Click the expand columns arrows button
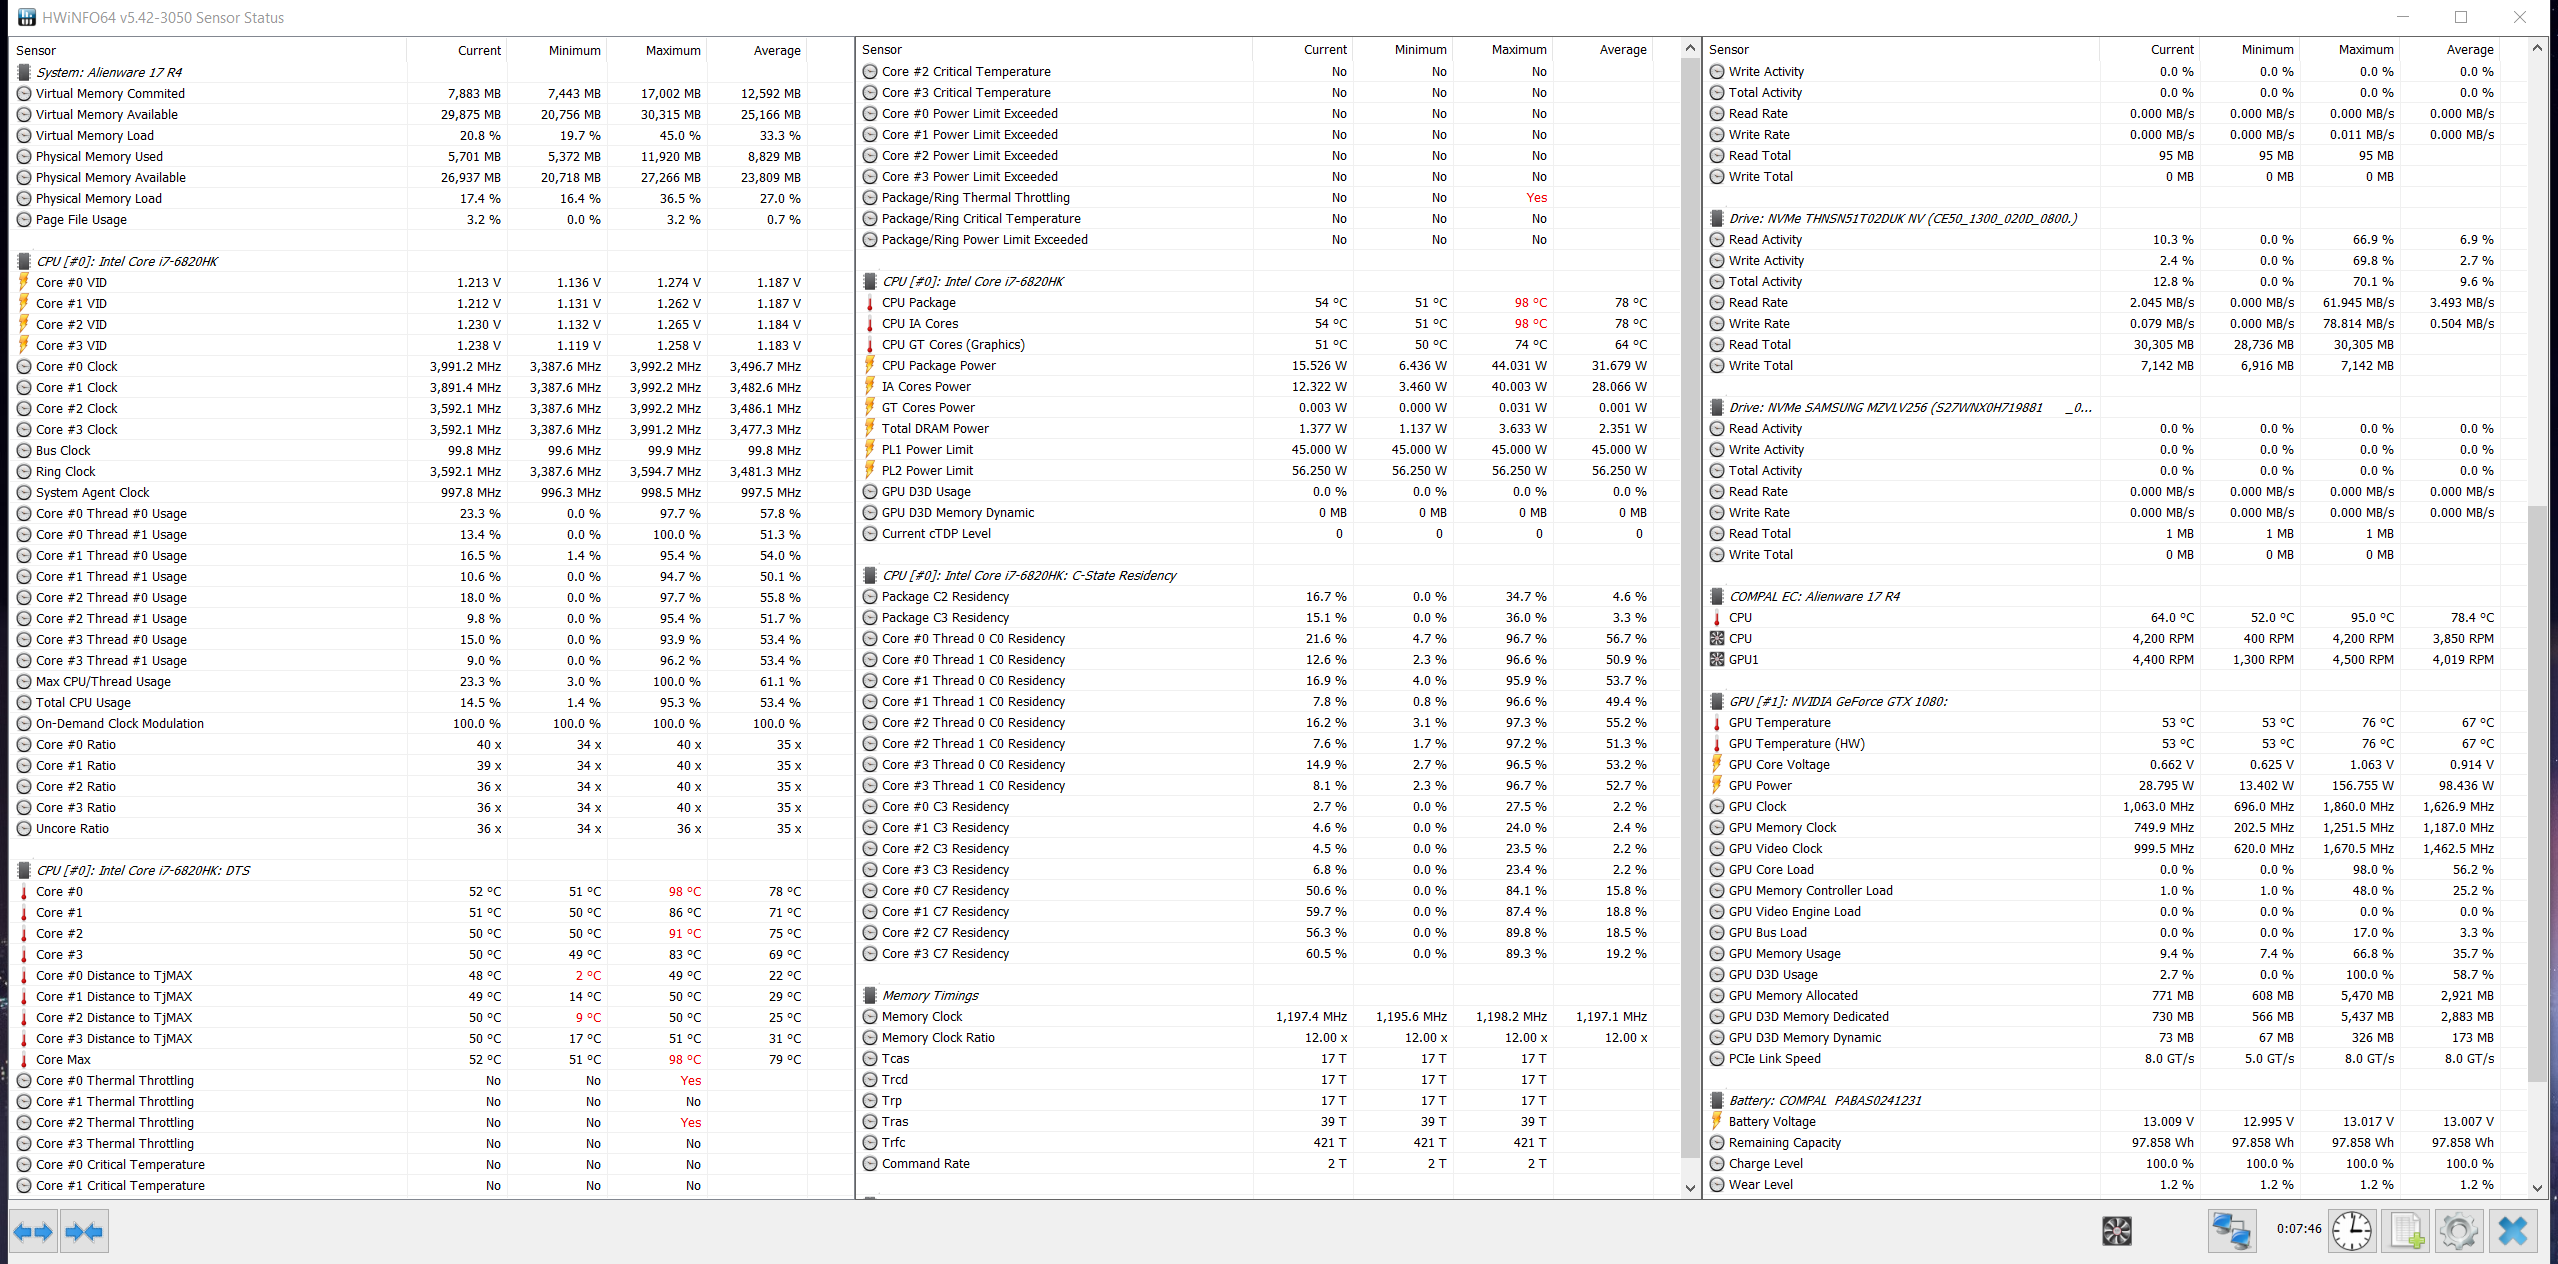 [x=33, y=1231]
